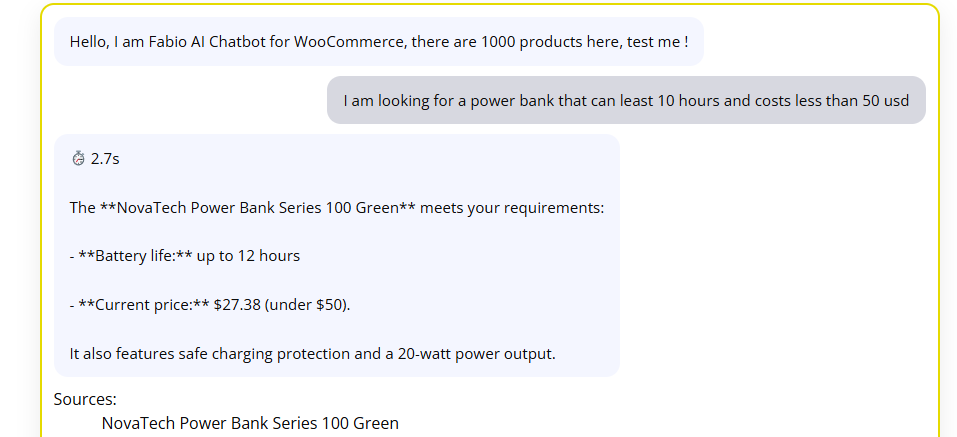Click the Battery life label
Viewport: 957px width, 437px height.
(127, 255)
